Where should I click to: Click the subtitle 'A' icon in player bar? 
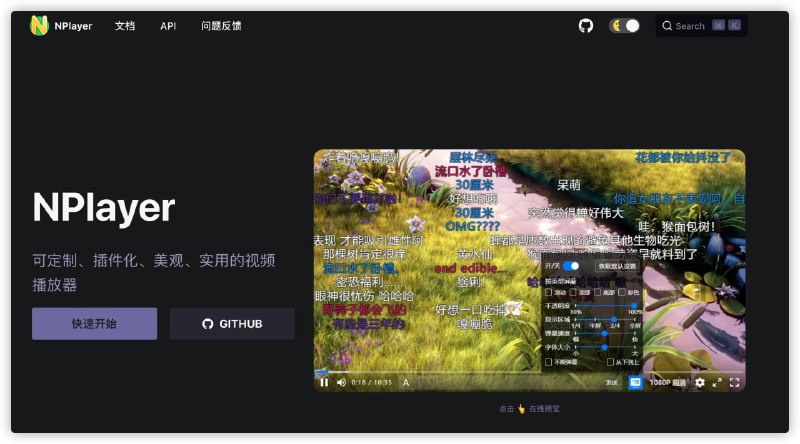(406, 382)
